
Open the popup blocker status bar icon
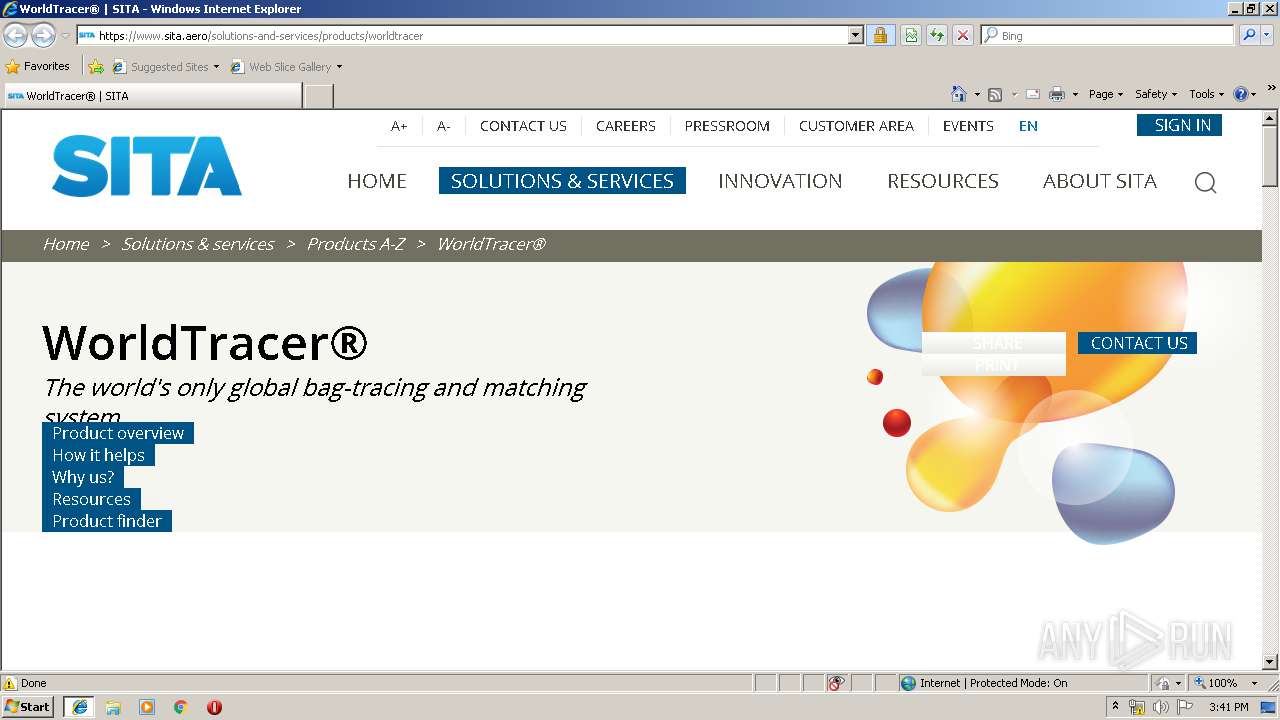[836, 683]
